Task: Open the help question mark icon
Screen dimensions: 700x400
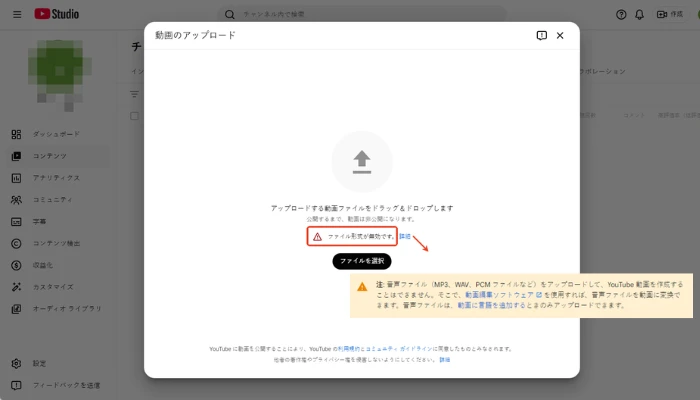Action: 621,14
